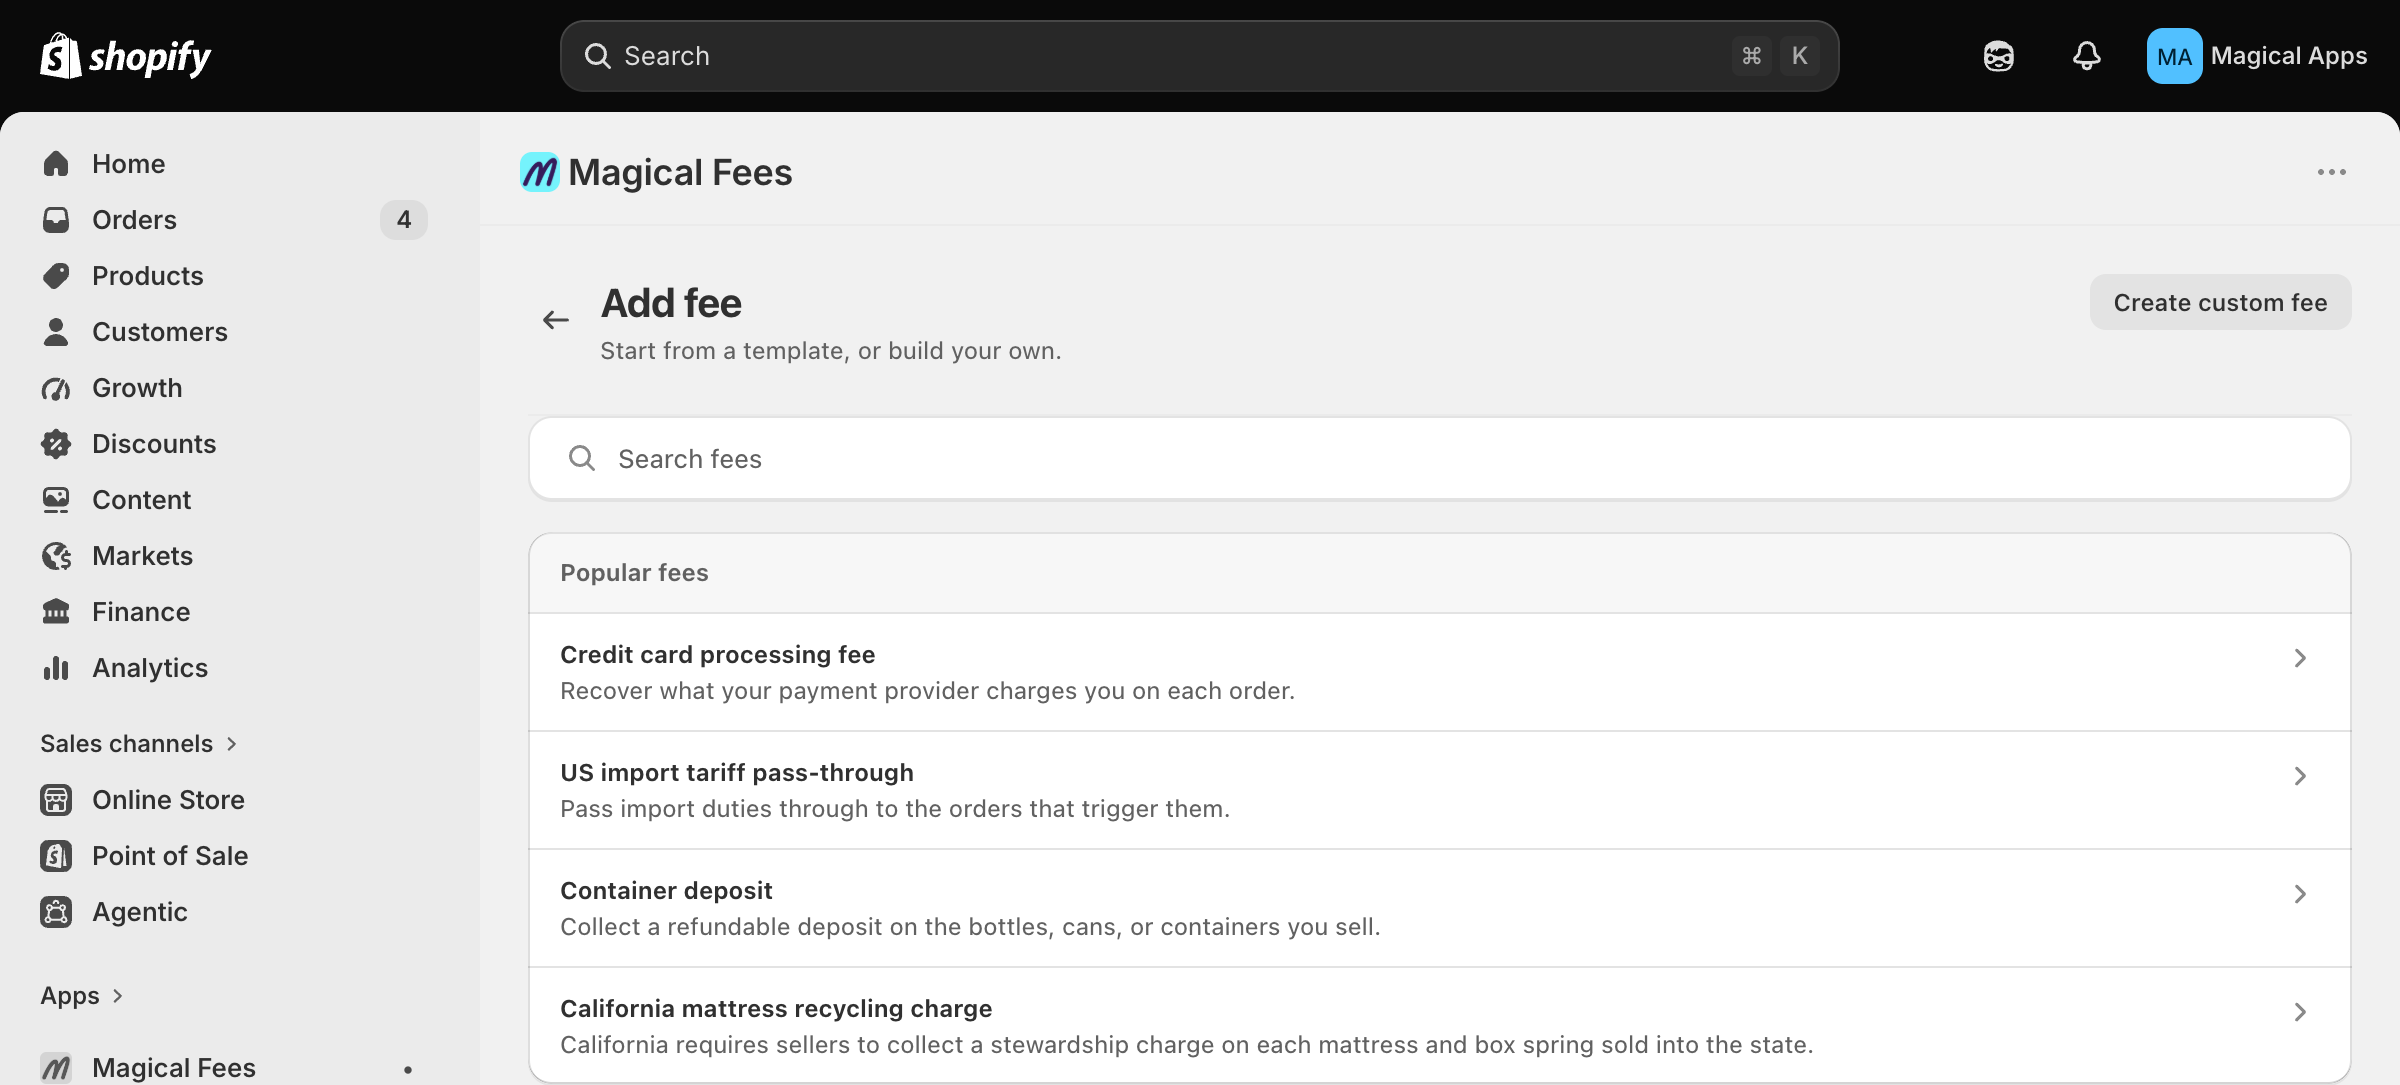Go back using the left arrow
2400x1085 pixels.
556,320
